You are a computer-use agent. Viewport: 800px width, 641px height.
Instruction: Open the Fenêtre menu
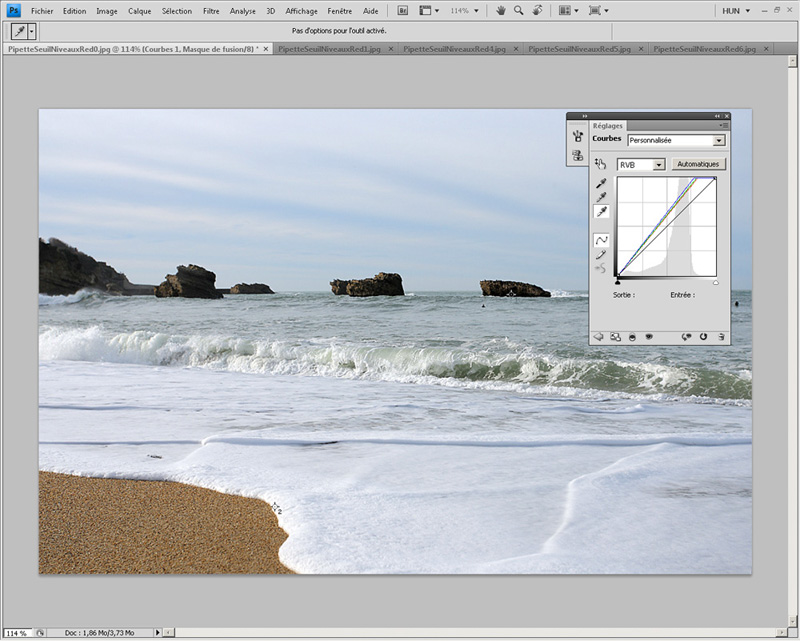(340, 11)
